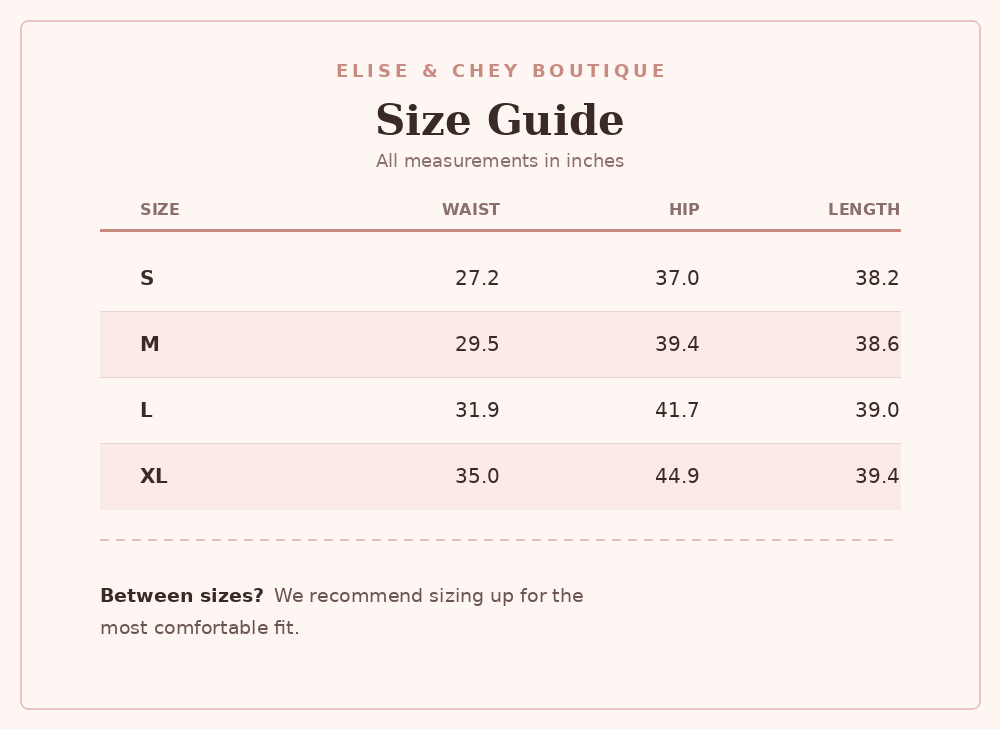1000x729 pixels.
Task: Click hip value 37.0 for size S
Action: click(x=677, y=278)
